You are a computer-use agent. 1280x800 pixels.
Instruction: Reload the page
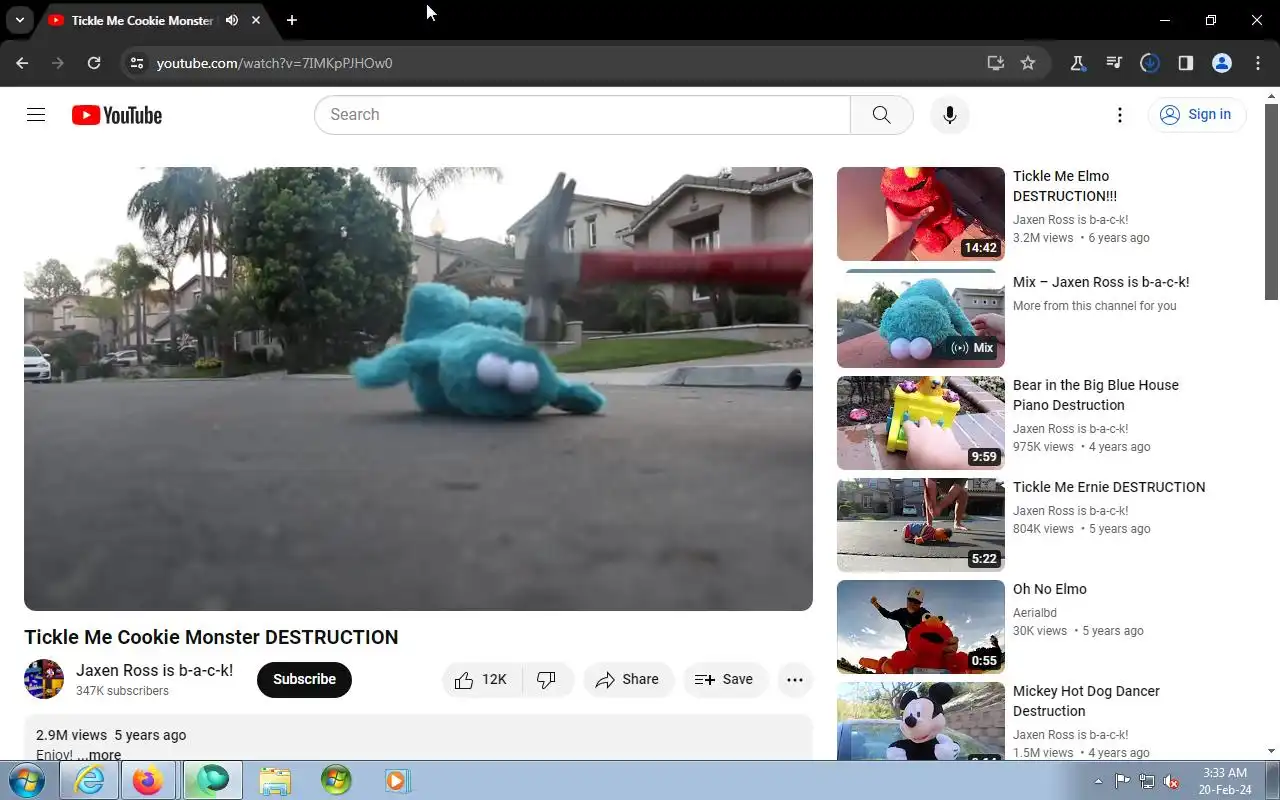pyautogui.click(x=94, y=63)
